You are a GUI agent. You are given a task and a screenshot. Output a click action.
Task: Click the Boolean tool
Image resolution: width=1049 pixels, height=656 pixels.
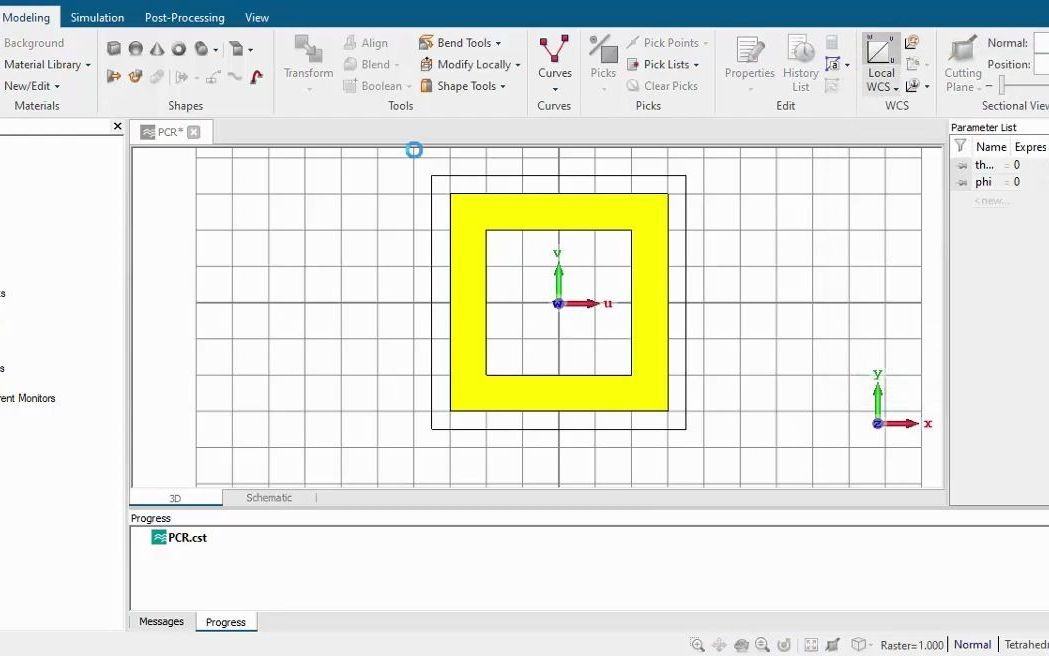pos(377,86)
